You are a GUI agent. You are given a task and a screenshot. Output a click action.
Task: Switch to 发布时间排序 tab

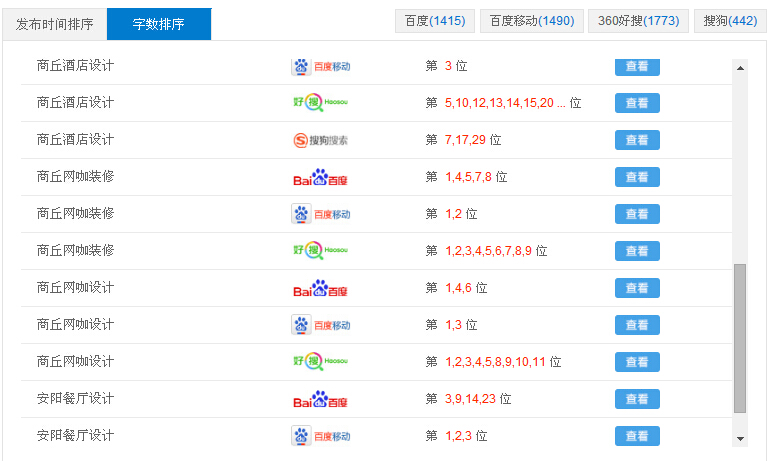54,24
